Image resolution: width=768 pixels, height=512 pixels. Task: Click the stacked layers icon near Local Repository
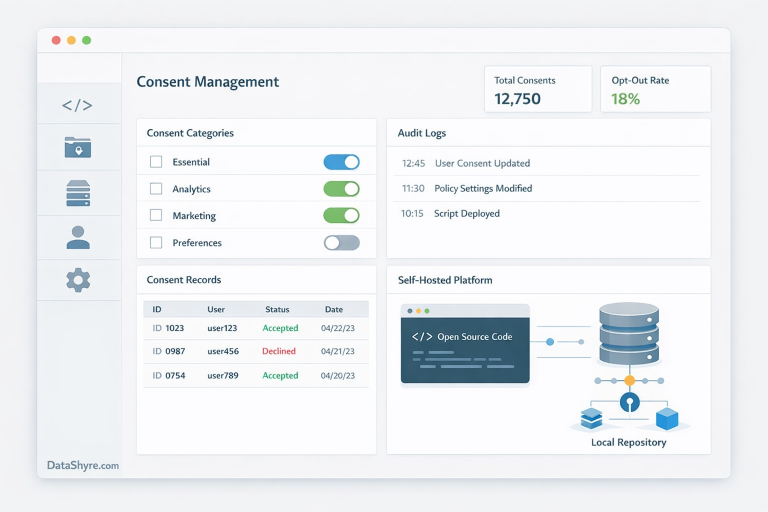(x=591, y=418)
